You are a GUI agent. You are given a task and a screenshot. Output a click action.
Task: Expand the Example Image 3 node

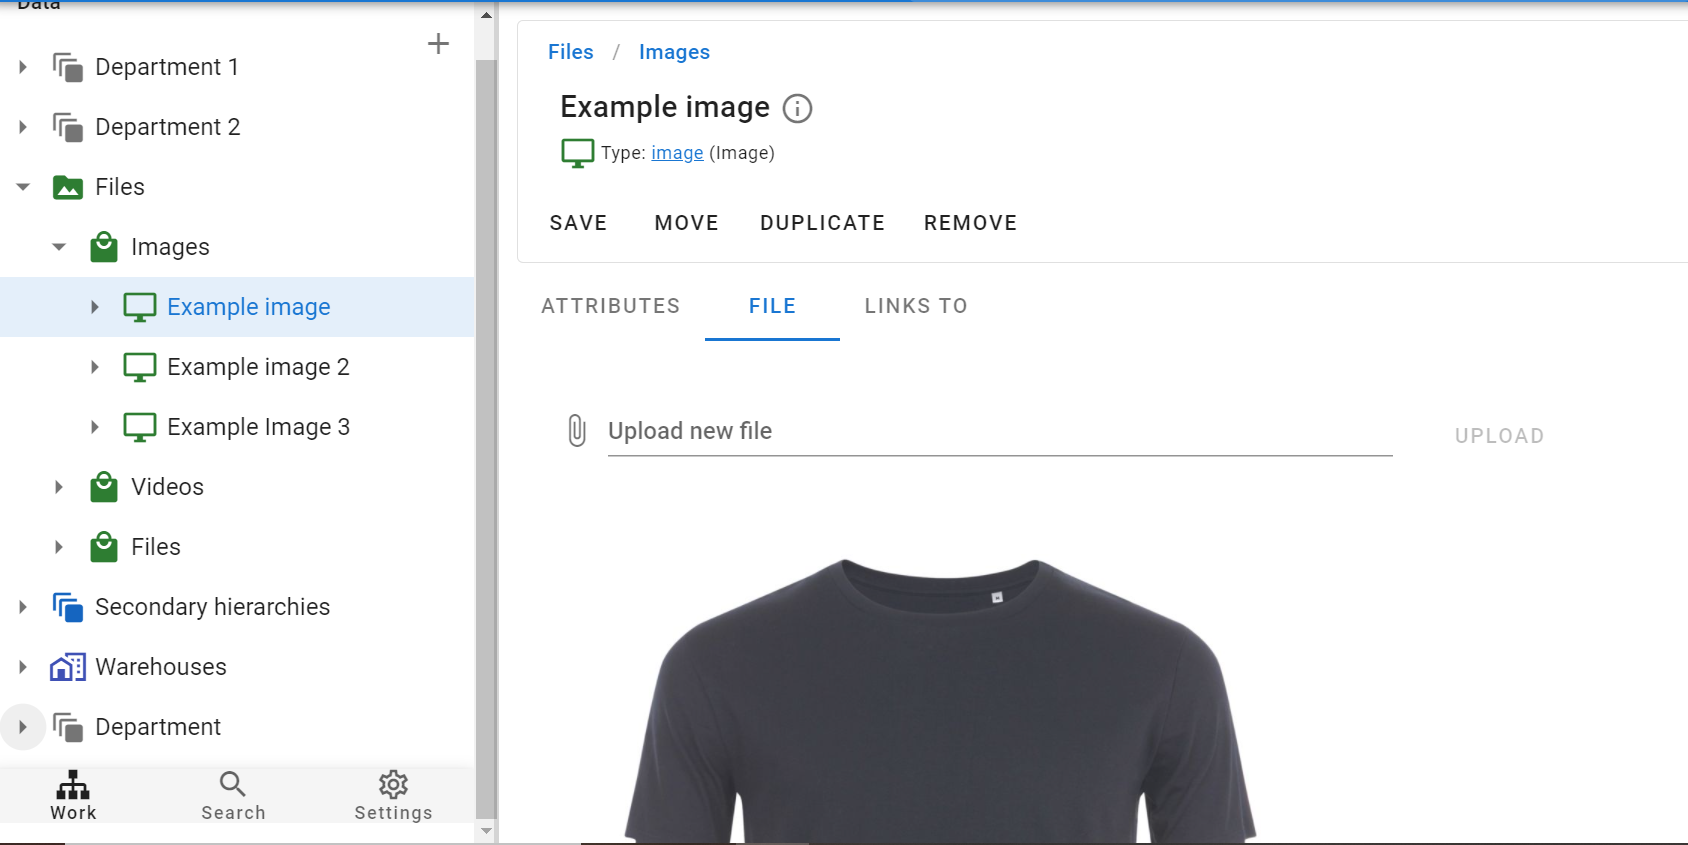tap(95, 427)
